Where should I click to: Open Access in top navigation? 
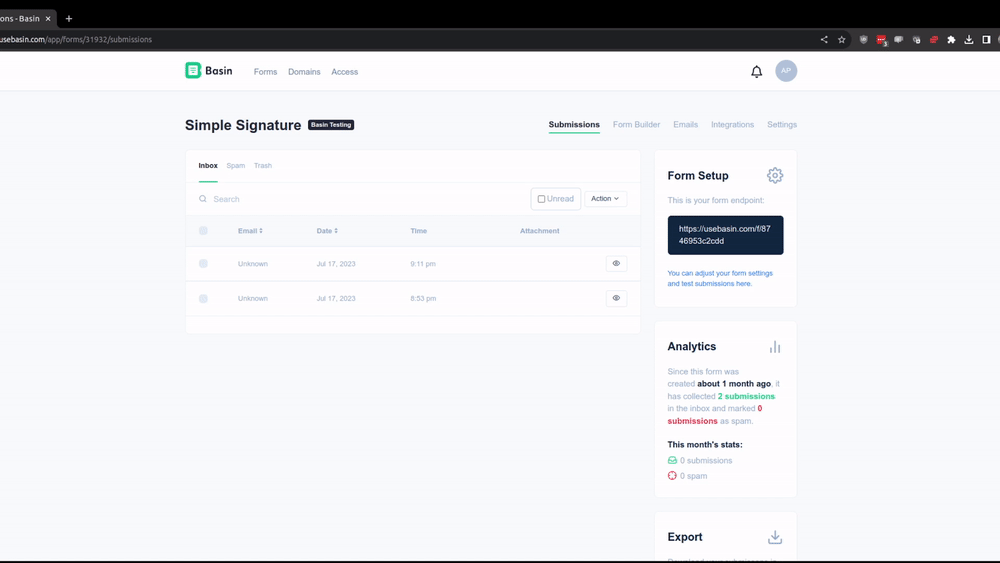click(344, 72)
